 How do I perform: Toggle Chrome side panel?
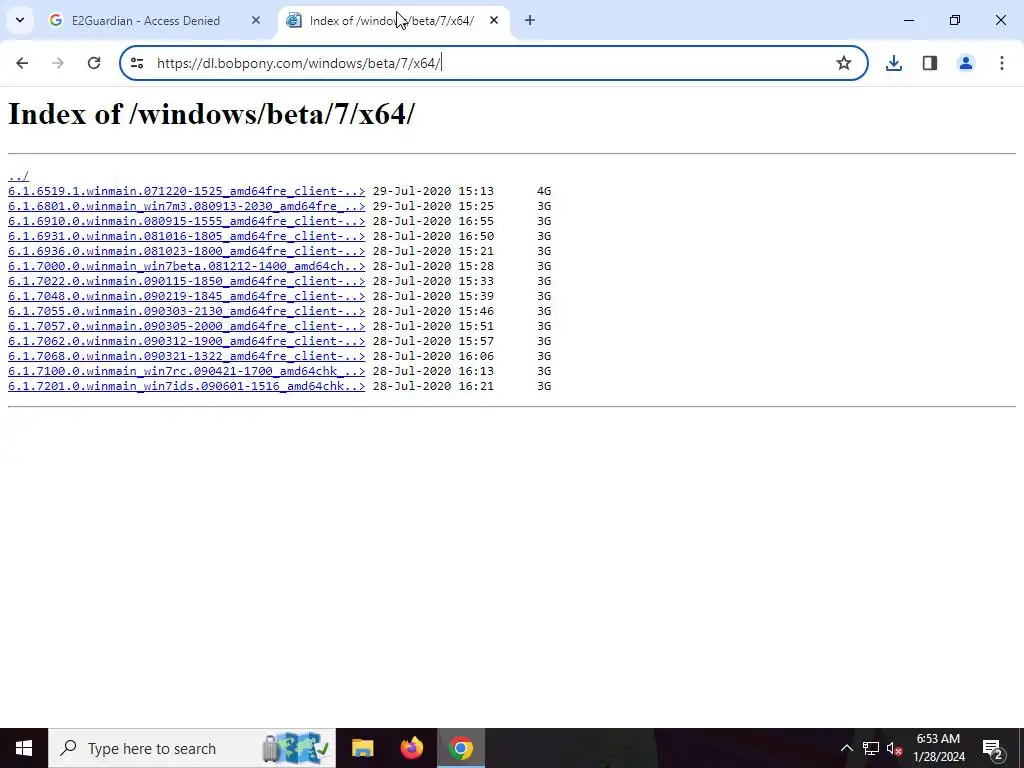coord(930,63)
